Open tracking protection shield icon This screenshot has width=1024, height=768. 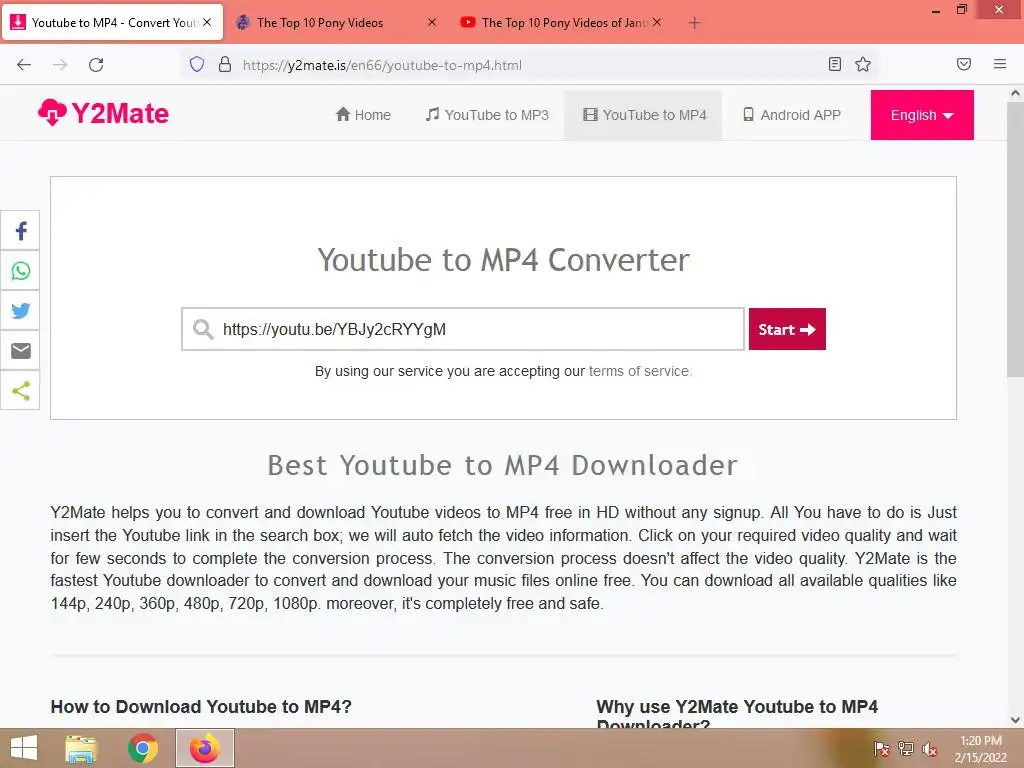197,65
